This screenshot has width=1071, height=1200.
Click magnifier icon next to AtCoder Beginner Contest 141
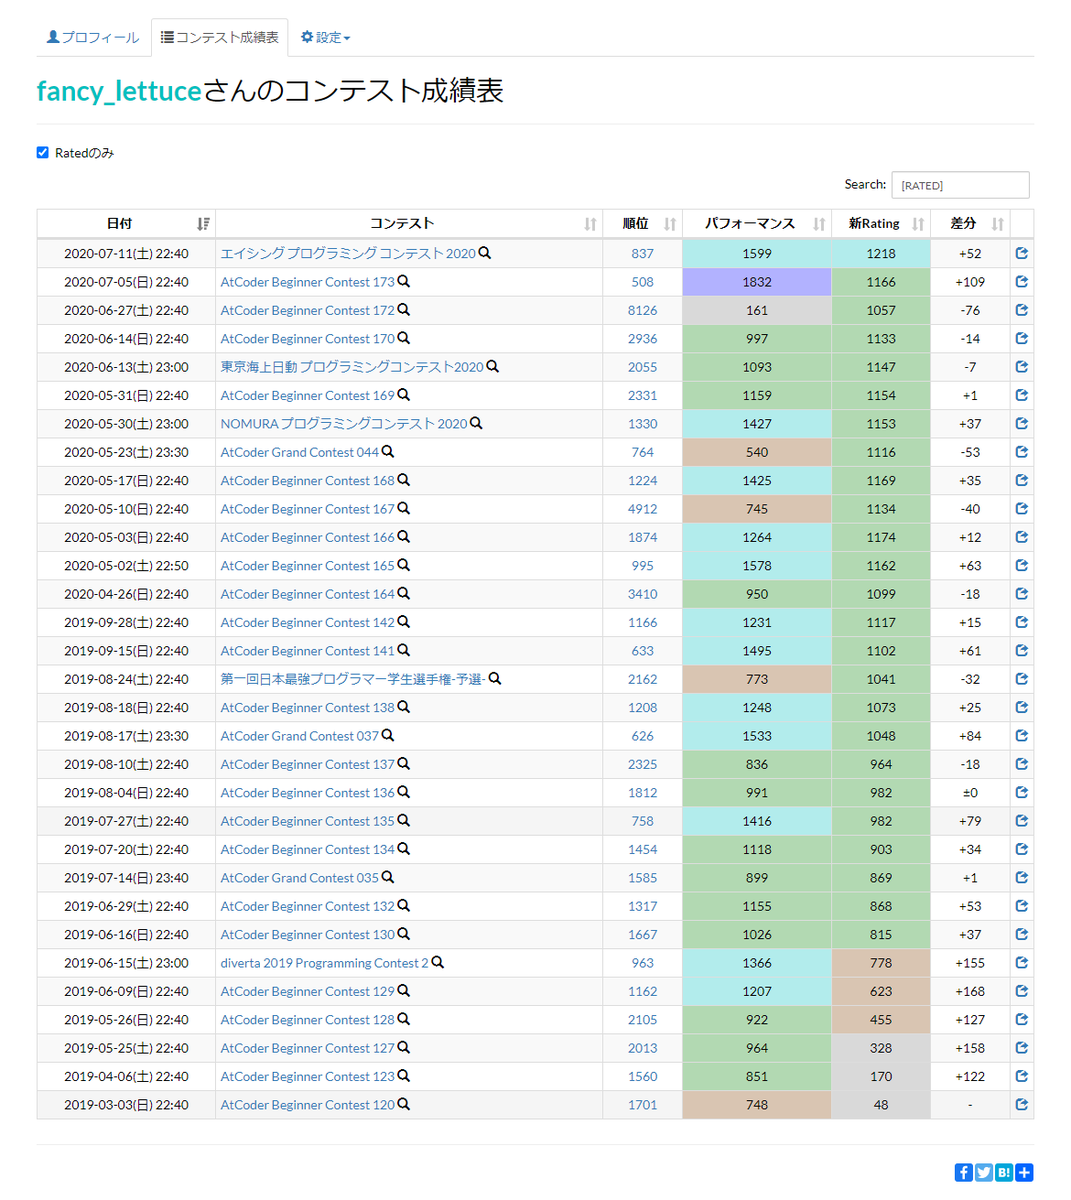[x=404, y=650]
